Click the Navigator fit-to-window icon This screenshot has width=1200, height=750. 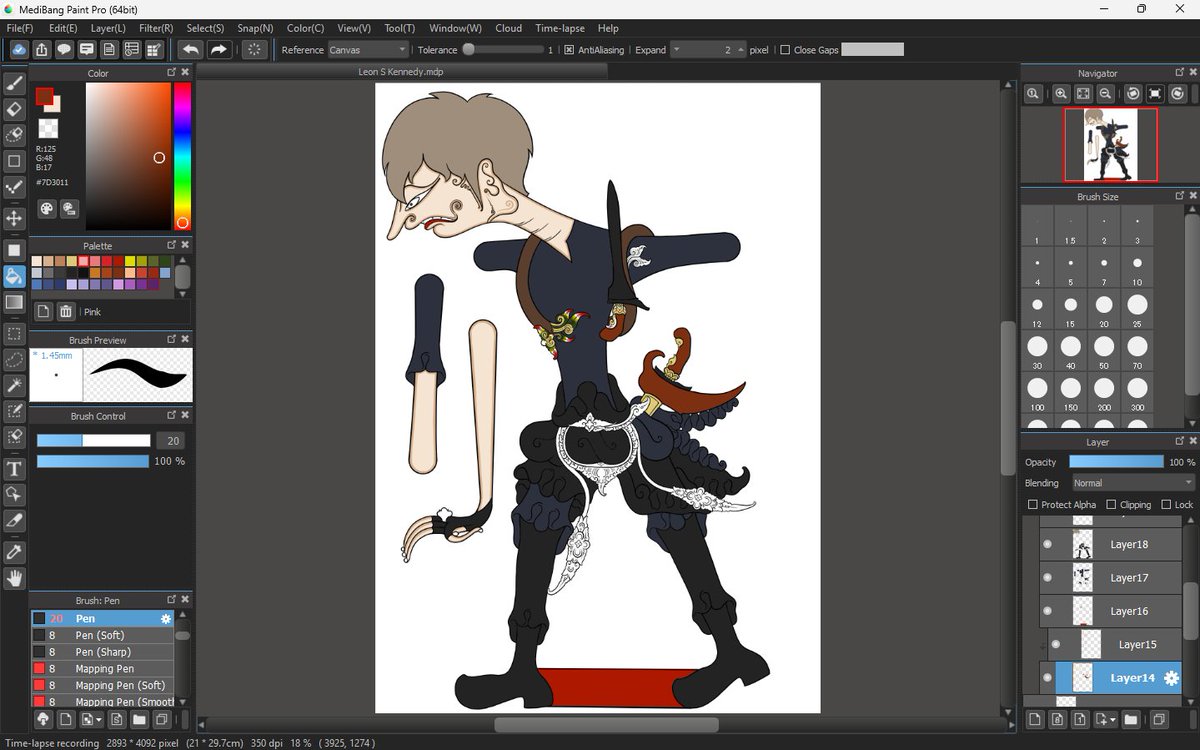coord(1083,93)
